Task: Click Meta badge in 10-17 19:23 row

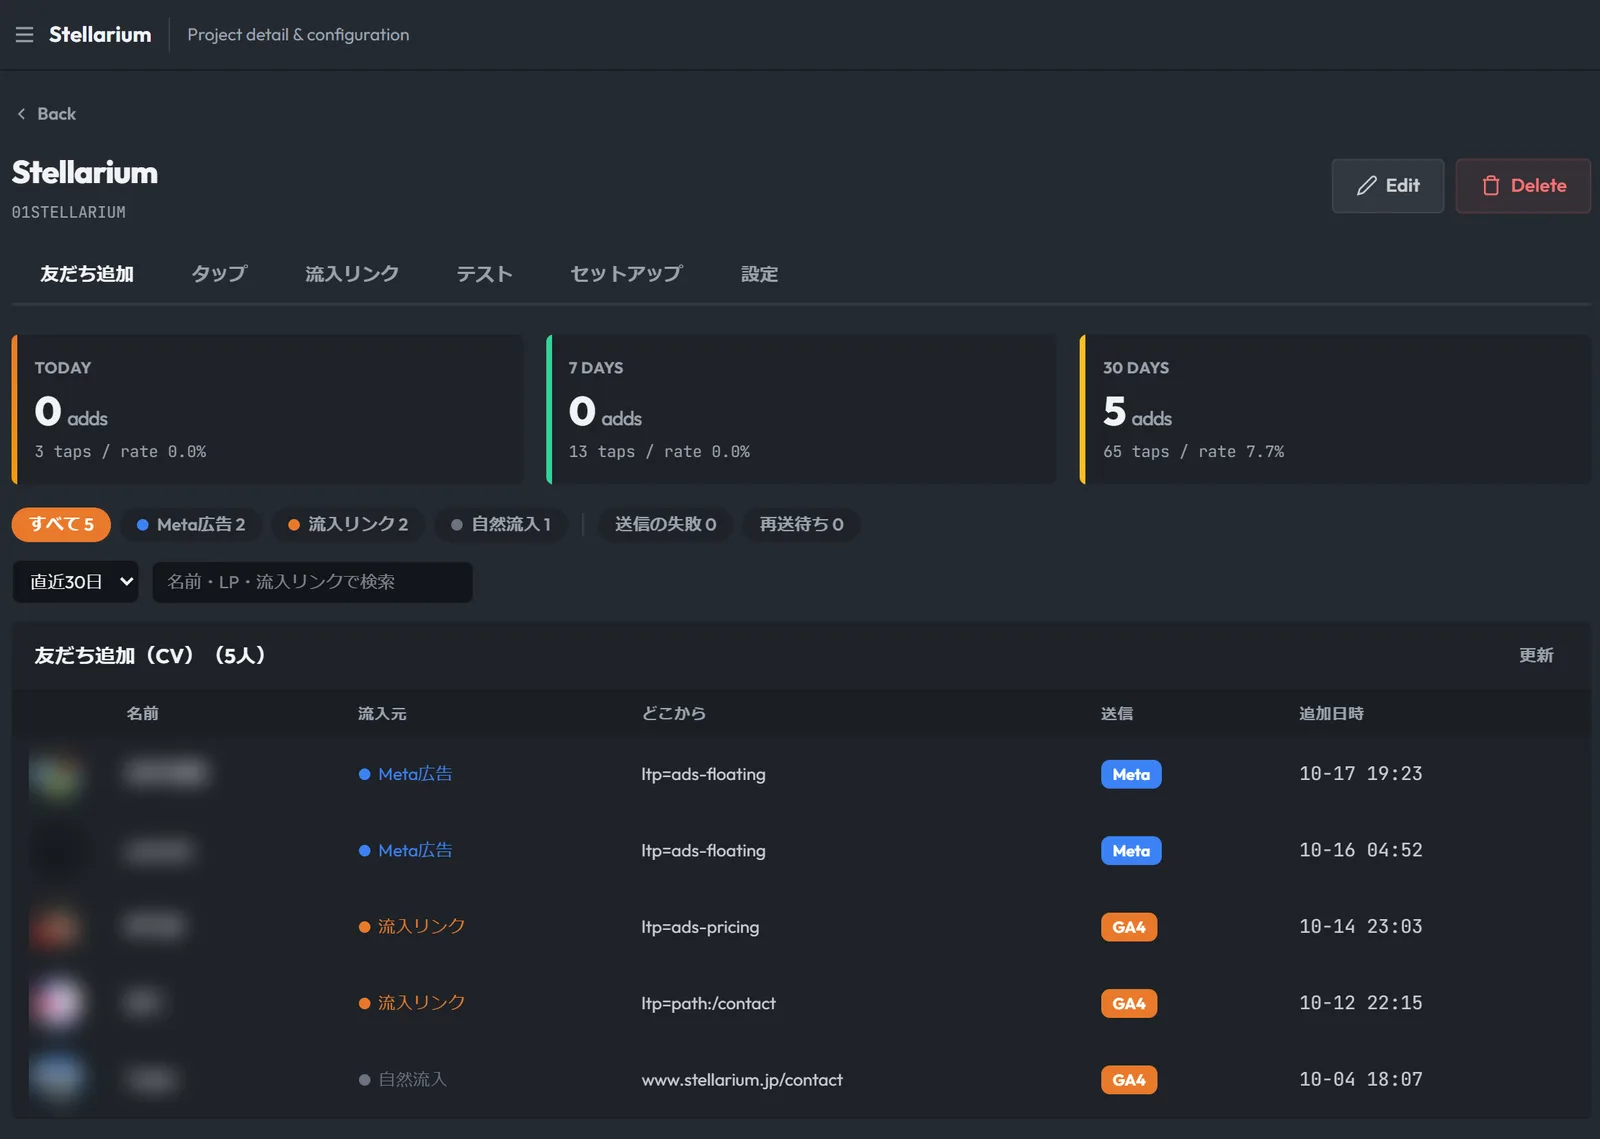Action: point(1131,774)
